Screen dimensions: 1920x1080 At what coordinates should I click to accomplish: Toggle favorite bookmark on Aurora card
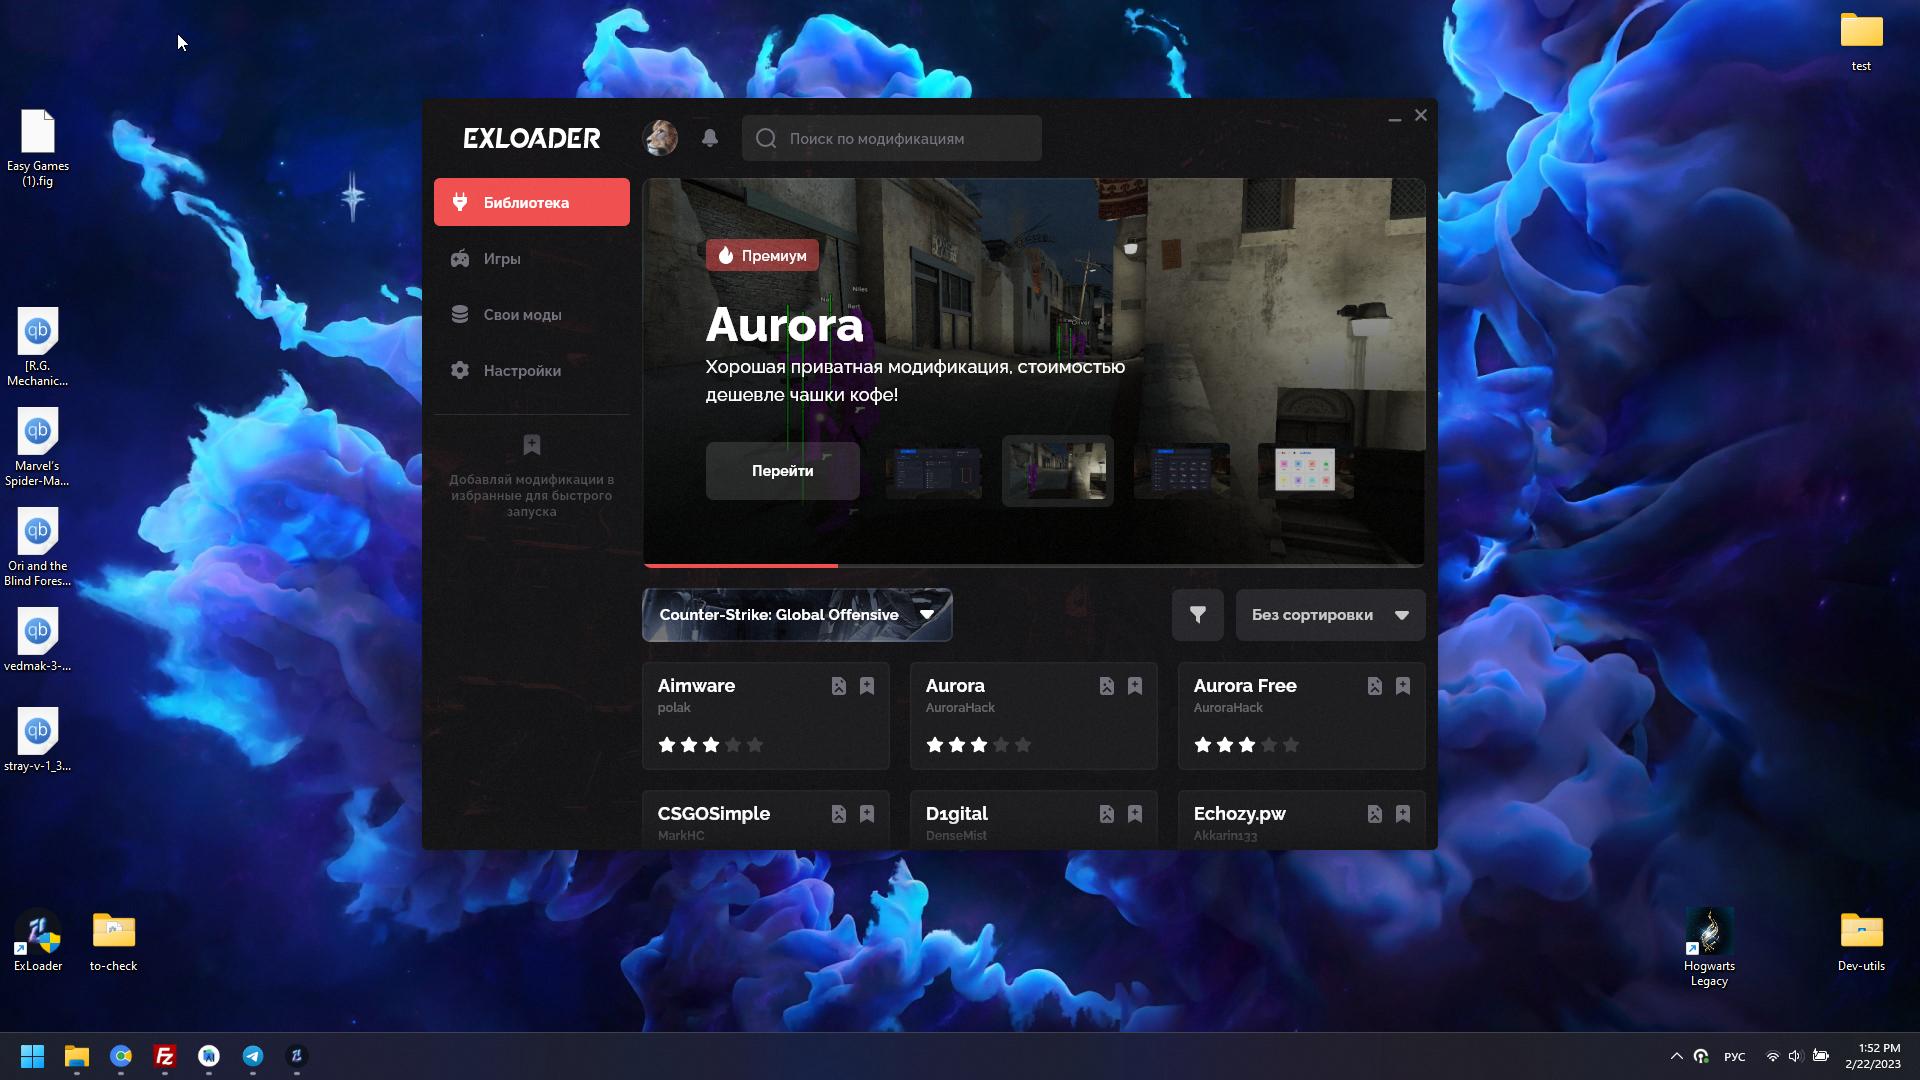tap(1135, 686)
